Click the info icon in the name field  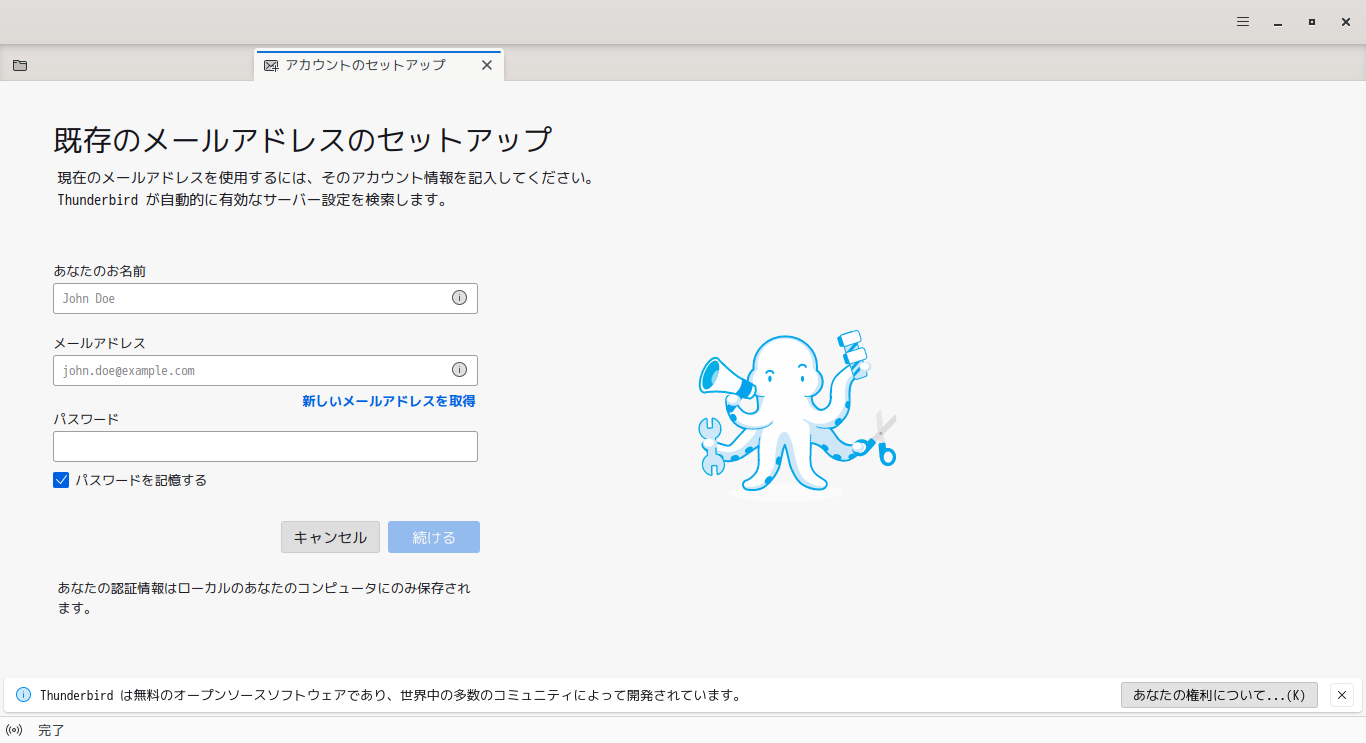(459, 297)
